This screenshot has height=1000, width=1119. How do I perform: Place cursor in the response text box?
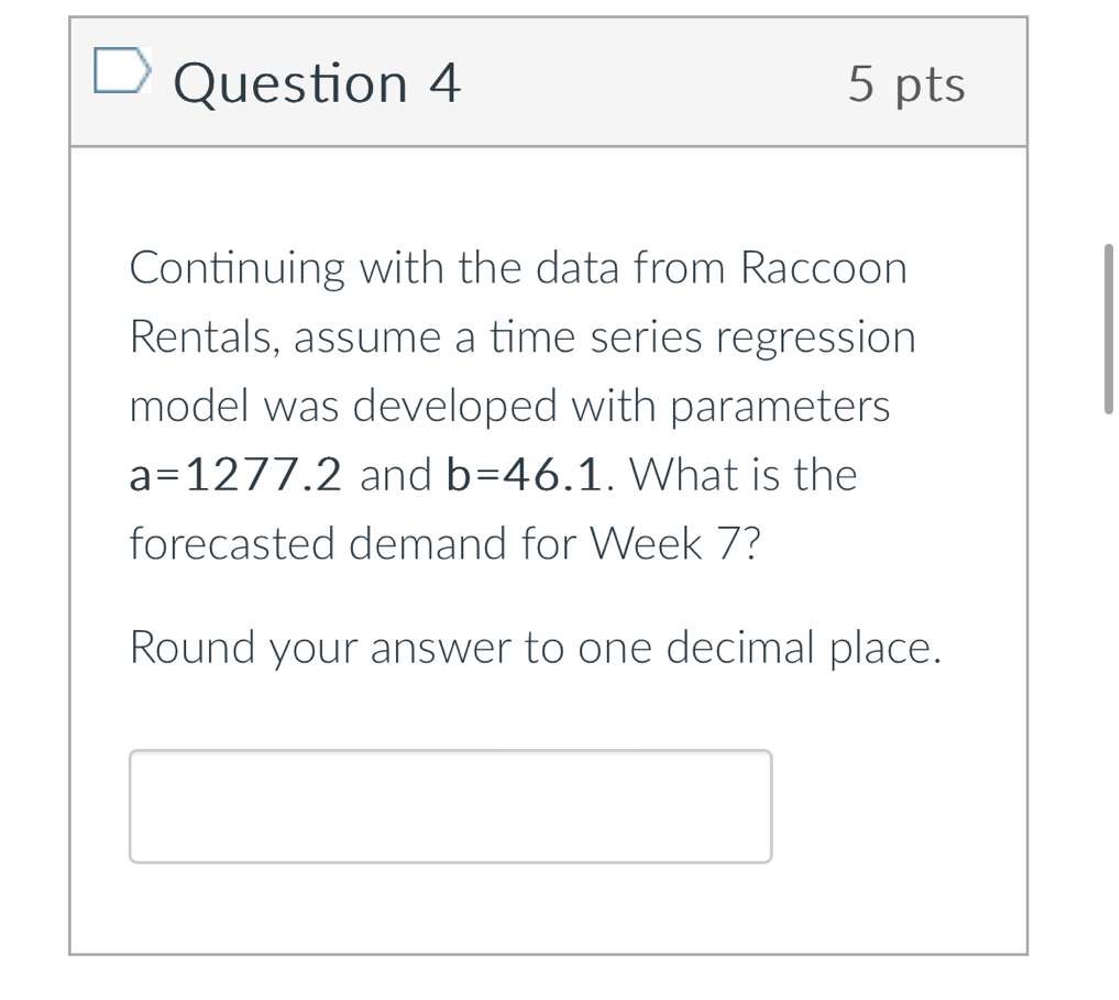point(450,805)
